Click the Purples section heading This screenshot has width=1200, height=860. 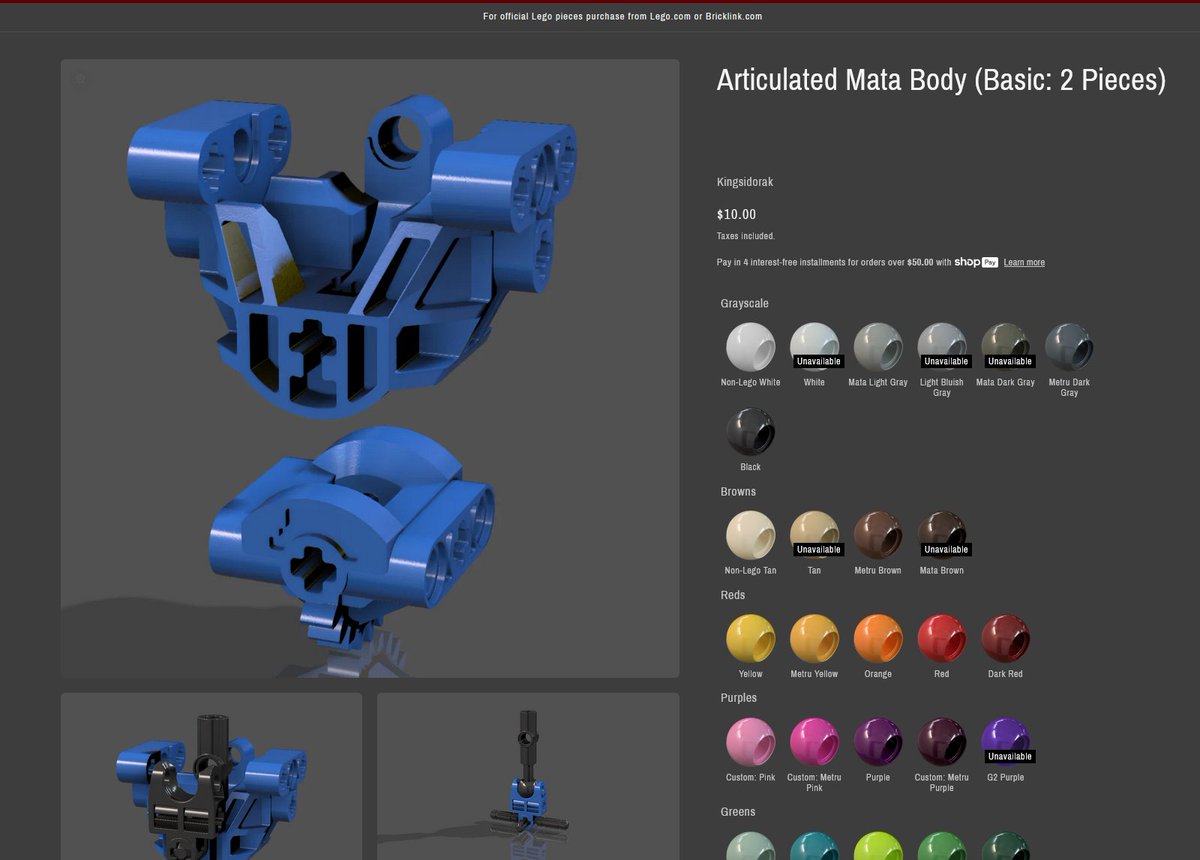(738, 698)
